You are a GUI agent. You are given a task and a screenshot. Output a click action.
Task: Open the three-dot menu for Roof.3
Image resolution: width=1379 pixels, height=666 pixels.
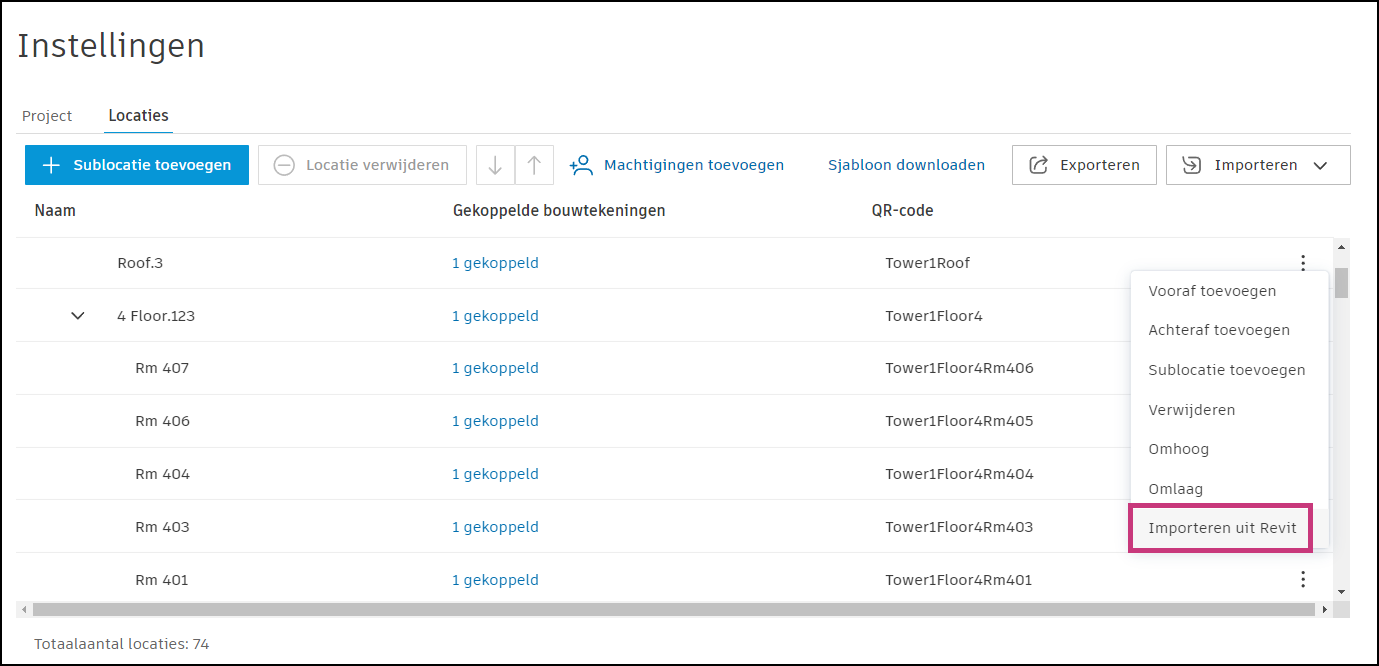pyautogui.click(x=1302, y=263)
